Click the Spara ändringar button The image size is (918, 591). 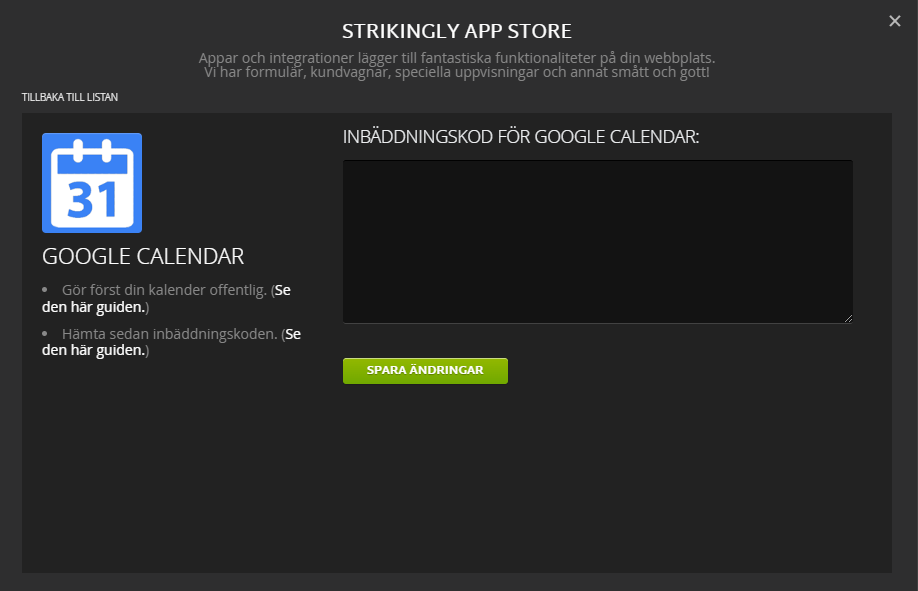click(425, 371)
